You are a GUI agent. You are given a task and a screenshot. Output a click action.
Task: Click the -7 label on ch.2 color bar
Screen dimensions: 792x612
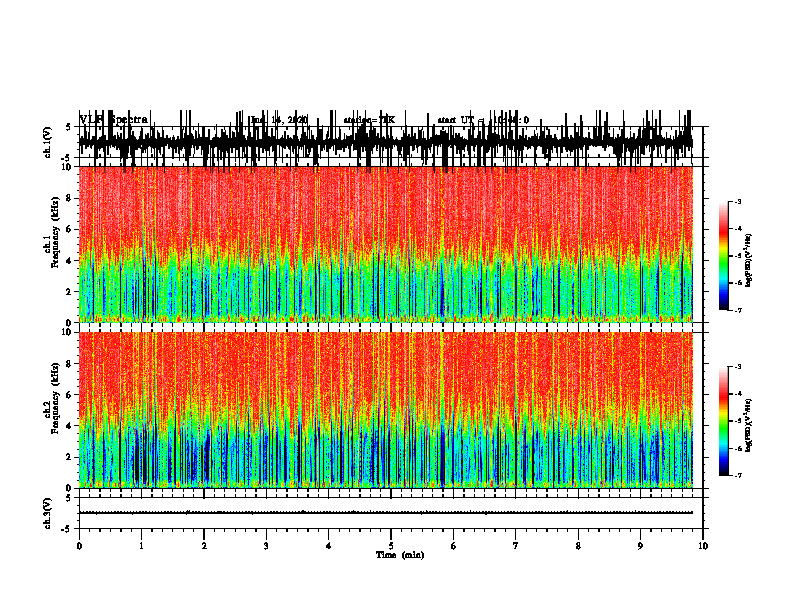click(x=737, y=475)
